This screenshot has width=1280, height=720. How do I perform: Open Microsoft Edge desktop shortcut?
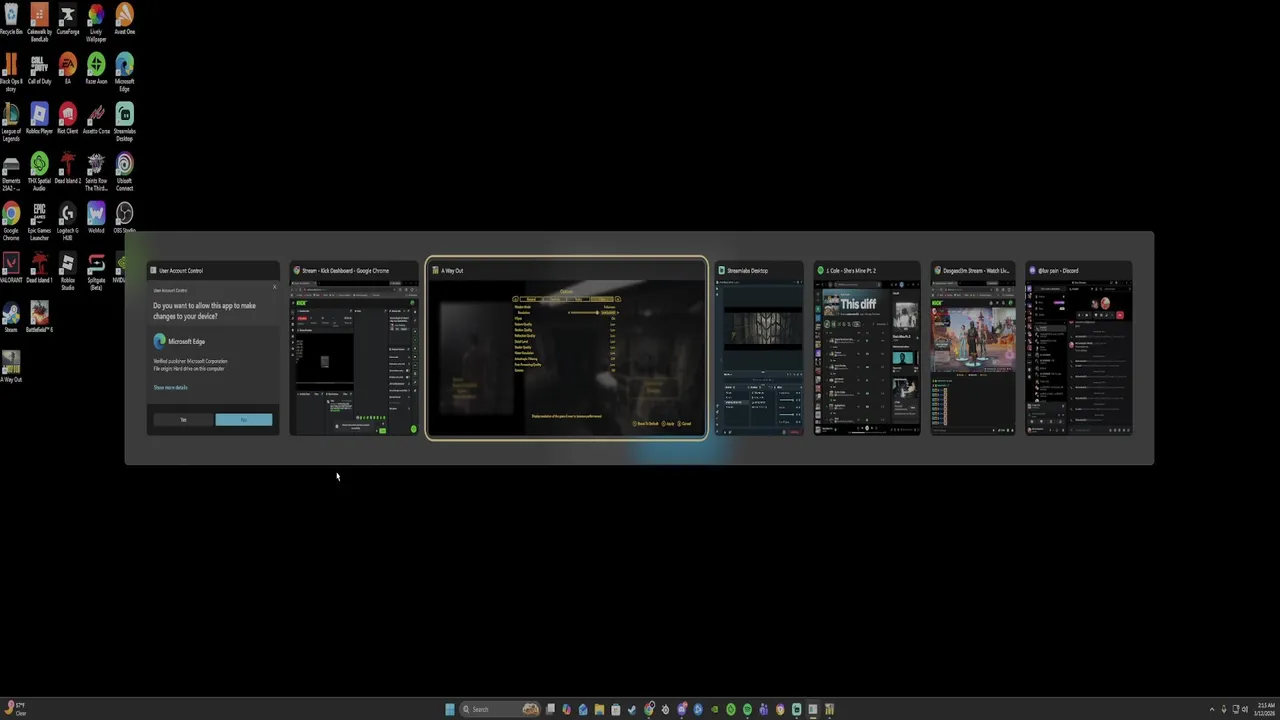pyautogui.click(x=124, y=72)
